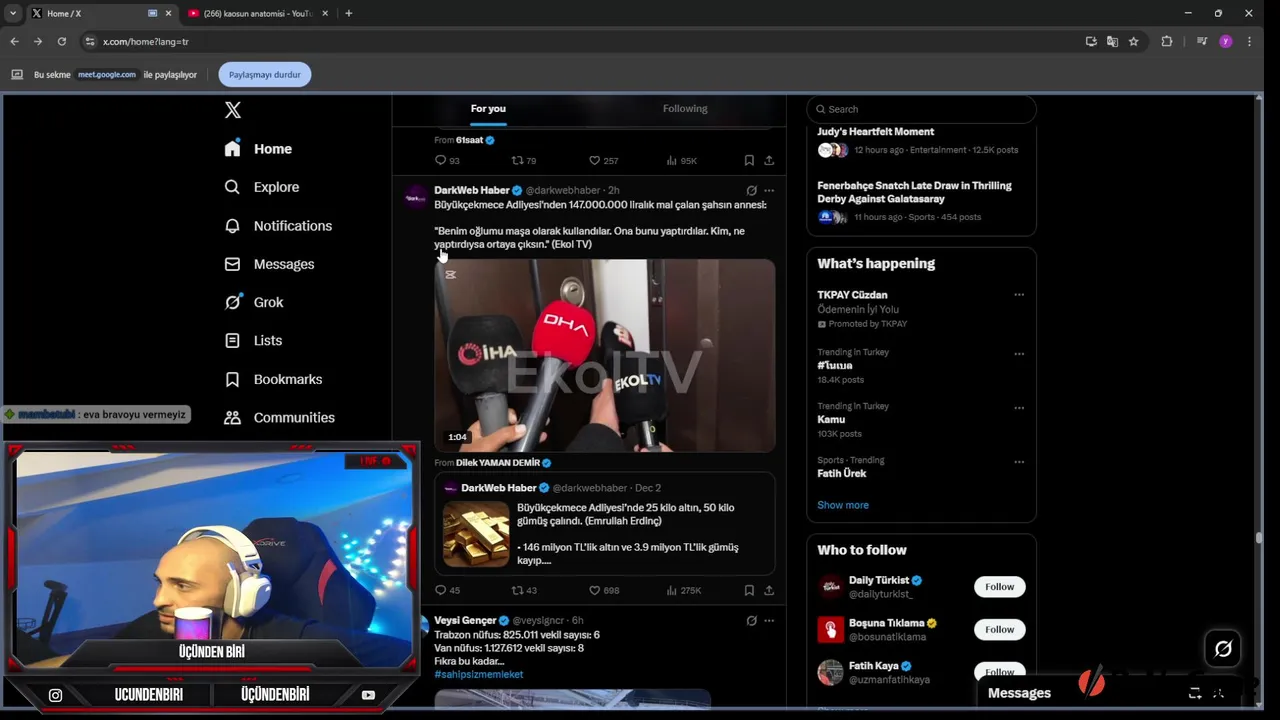
Task: Open Explore in the sidebar
Action: (x=262, y=187)
